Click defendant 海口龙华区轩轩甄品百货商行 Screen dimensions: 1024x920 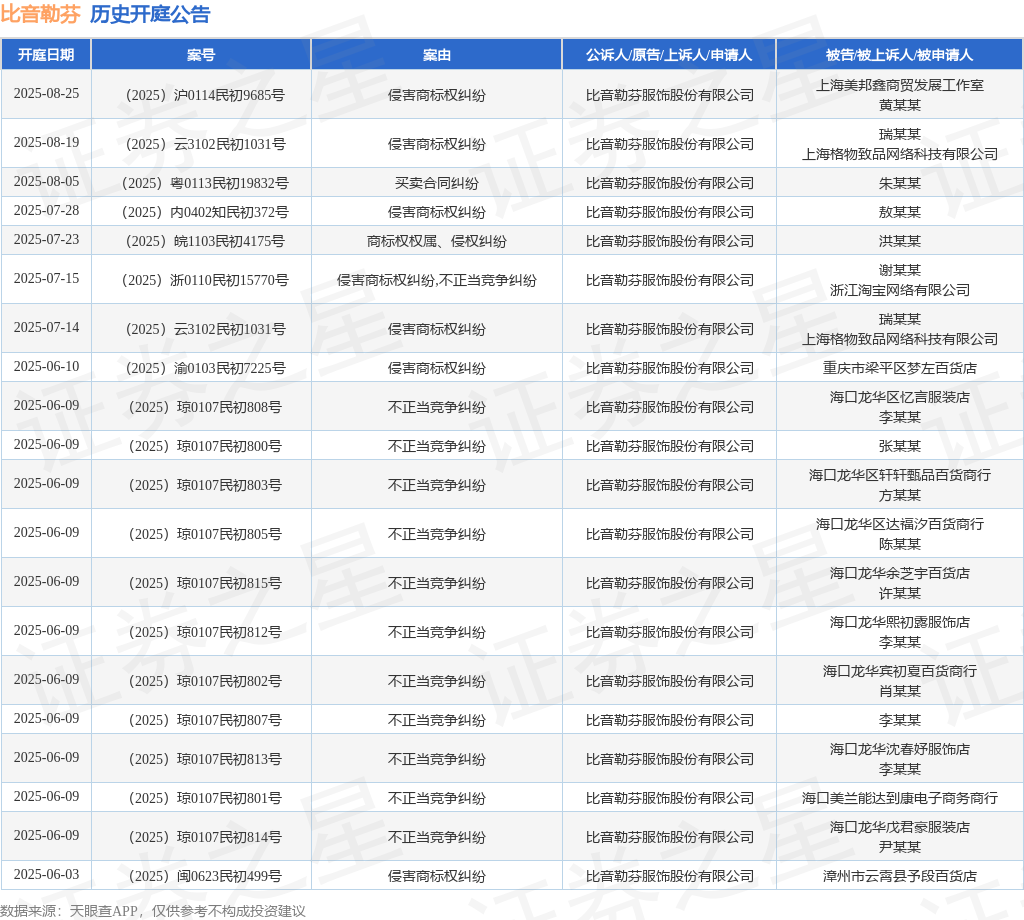point(899,476)
